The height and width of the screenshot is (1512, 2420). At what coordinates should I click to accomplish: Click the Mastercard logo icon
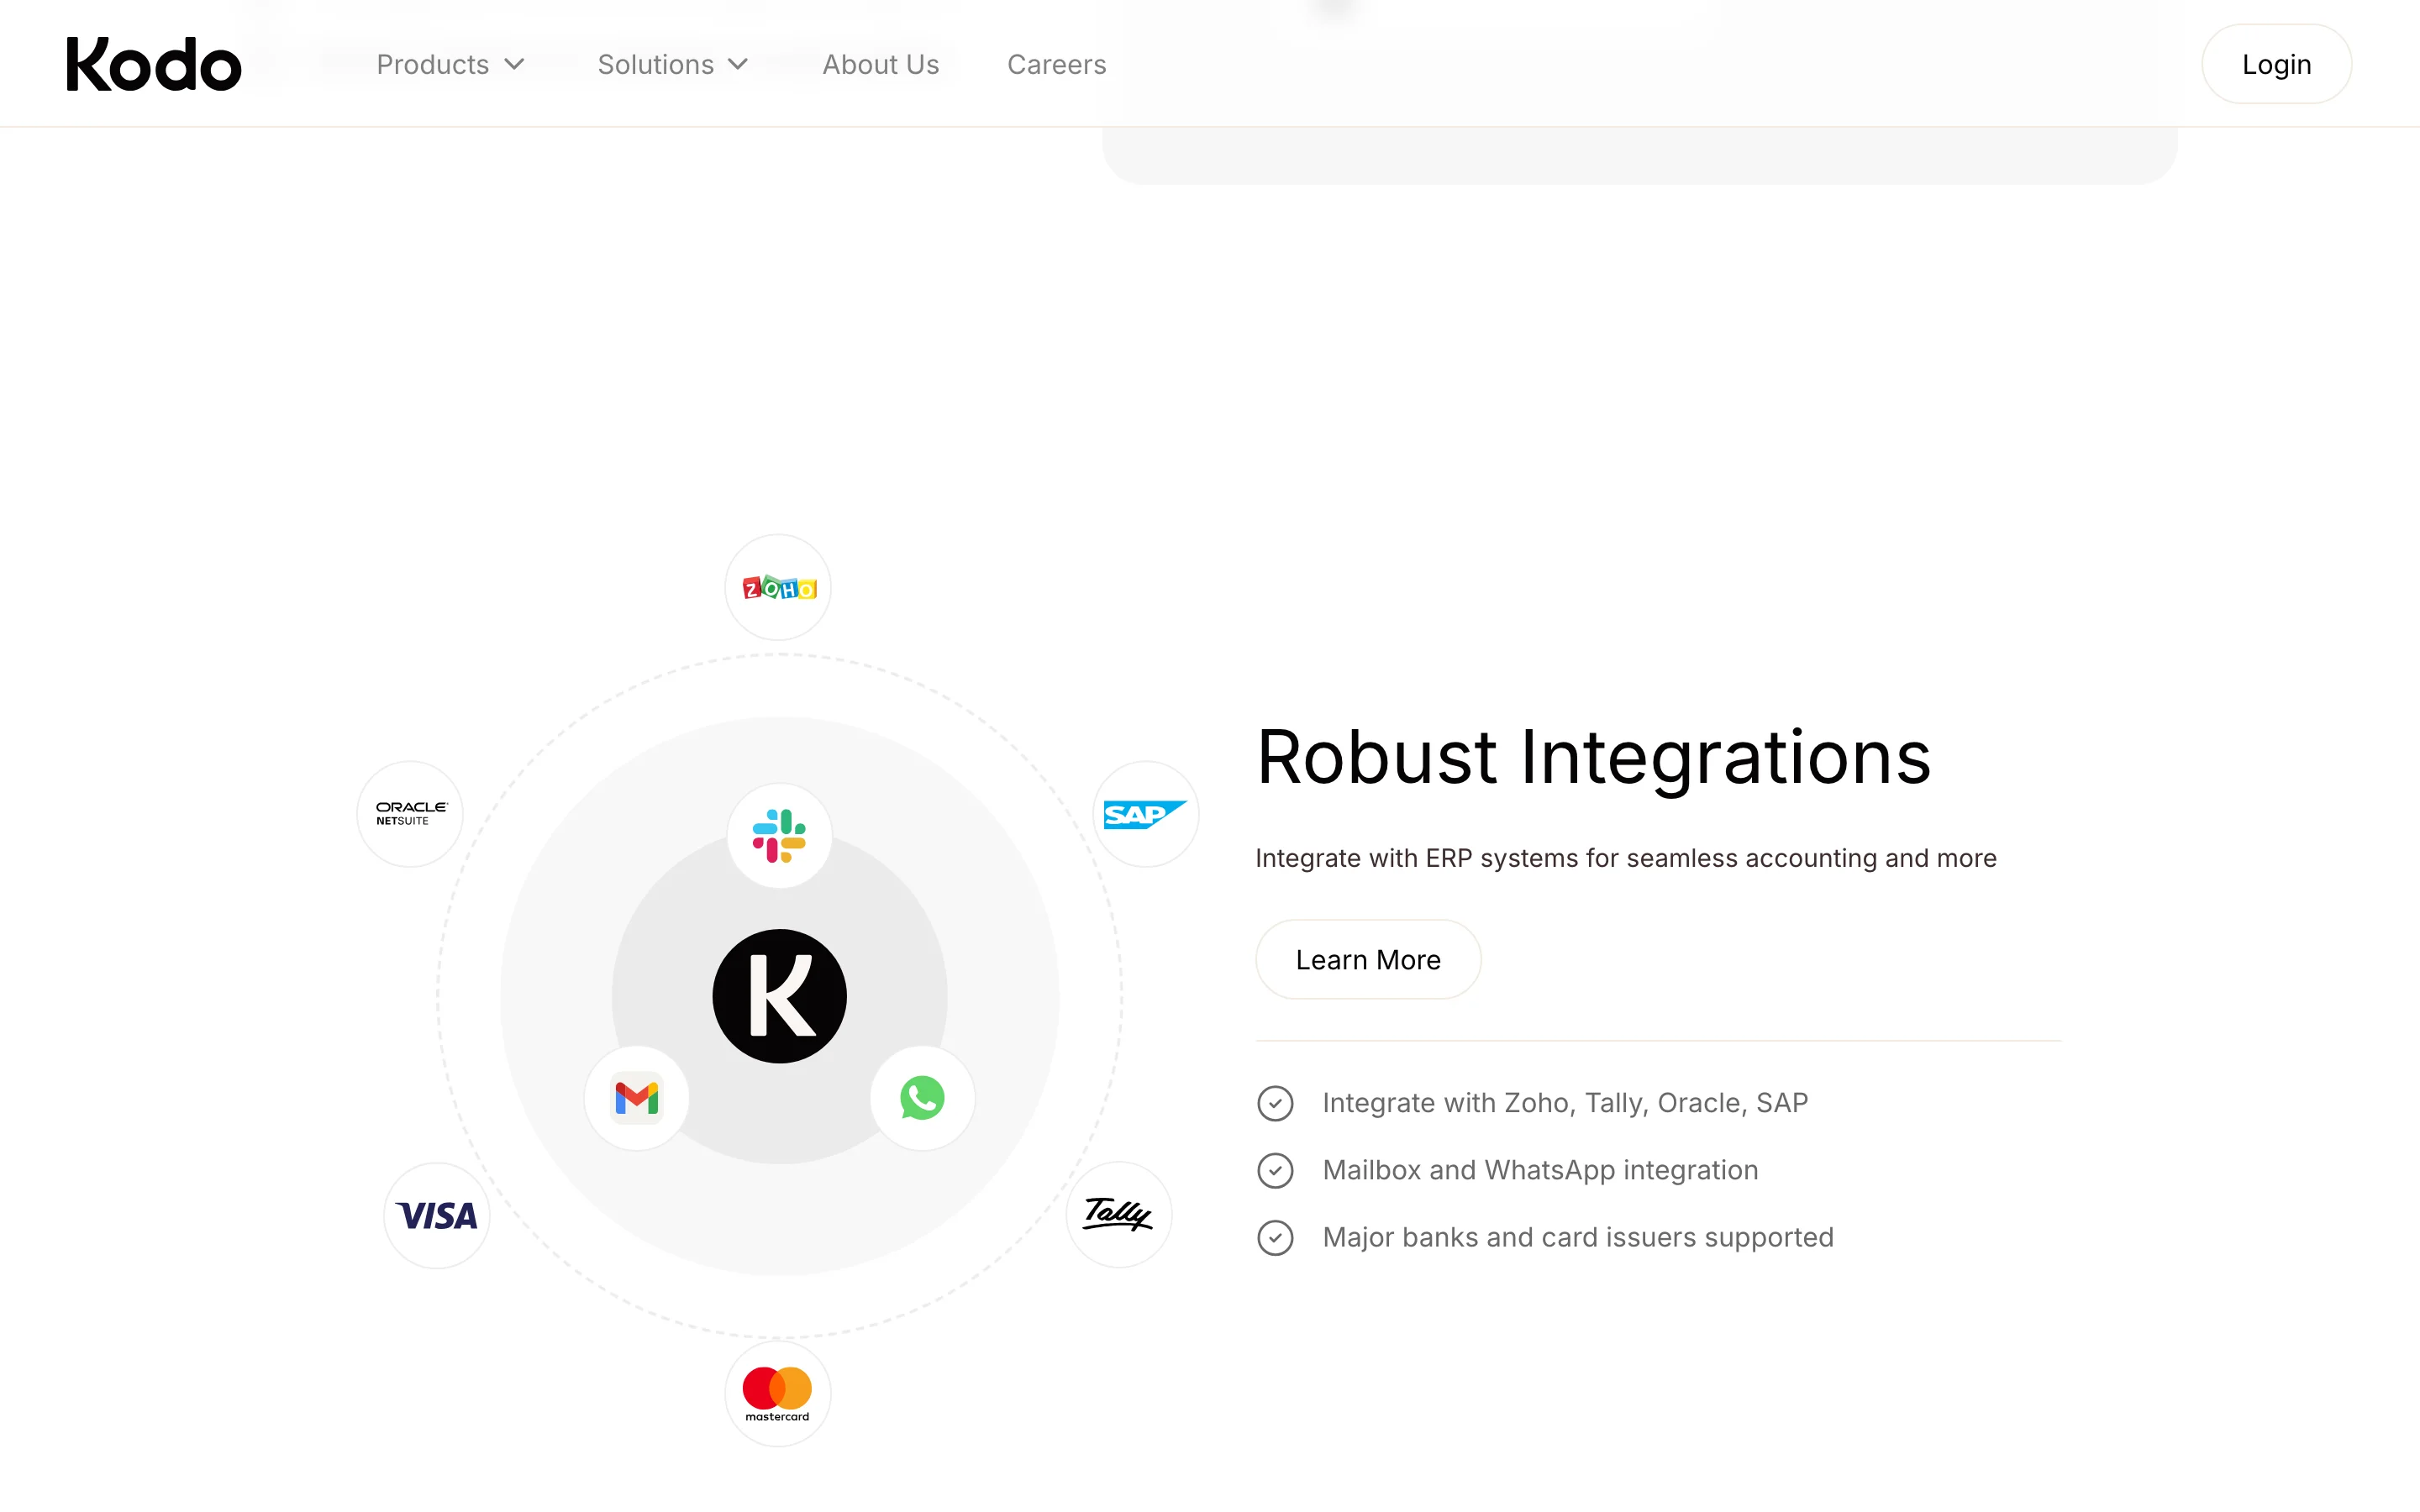[778, 1394]
